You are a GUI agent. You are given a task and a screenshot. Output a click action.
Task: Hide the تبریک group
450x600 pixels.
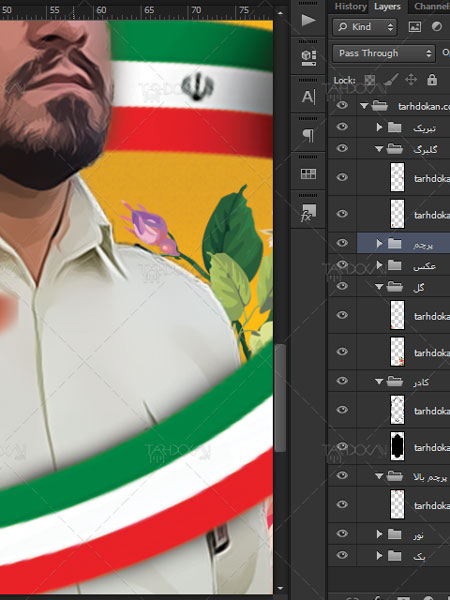pos(342,126)
